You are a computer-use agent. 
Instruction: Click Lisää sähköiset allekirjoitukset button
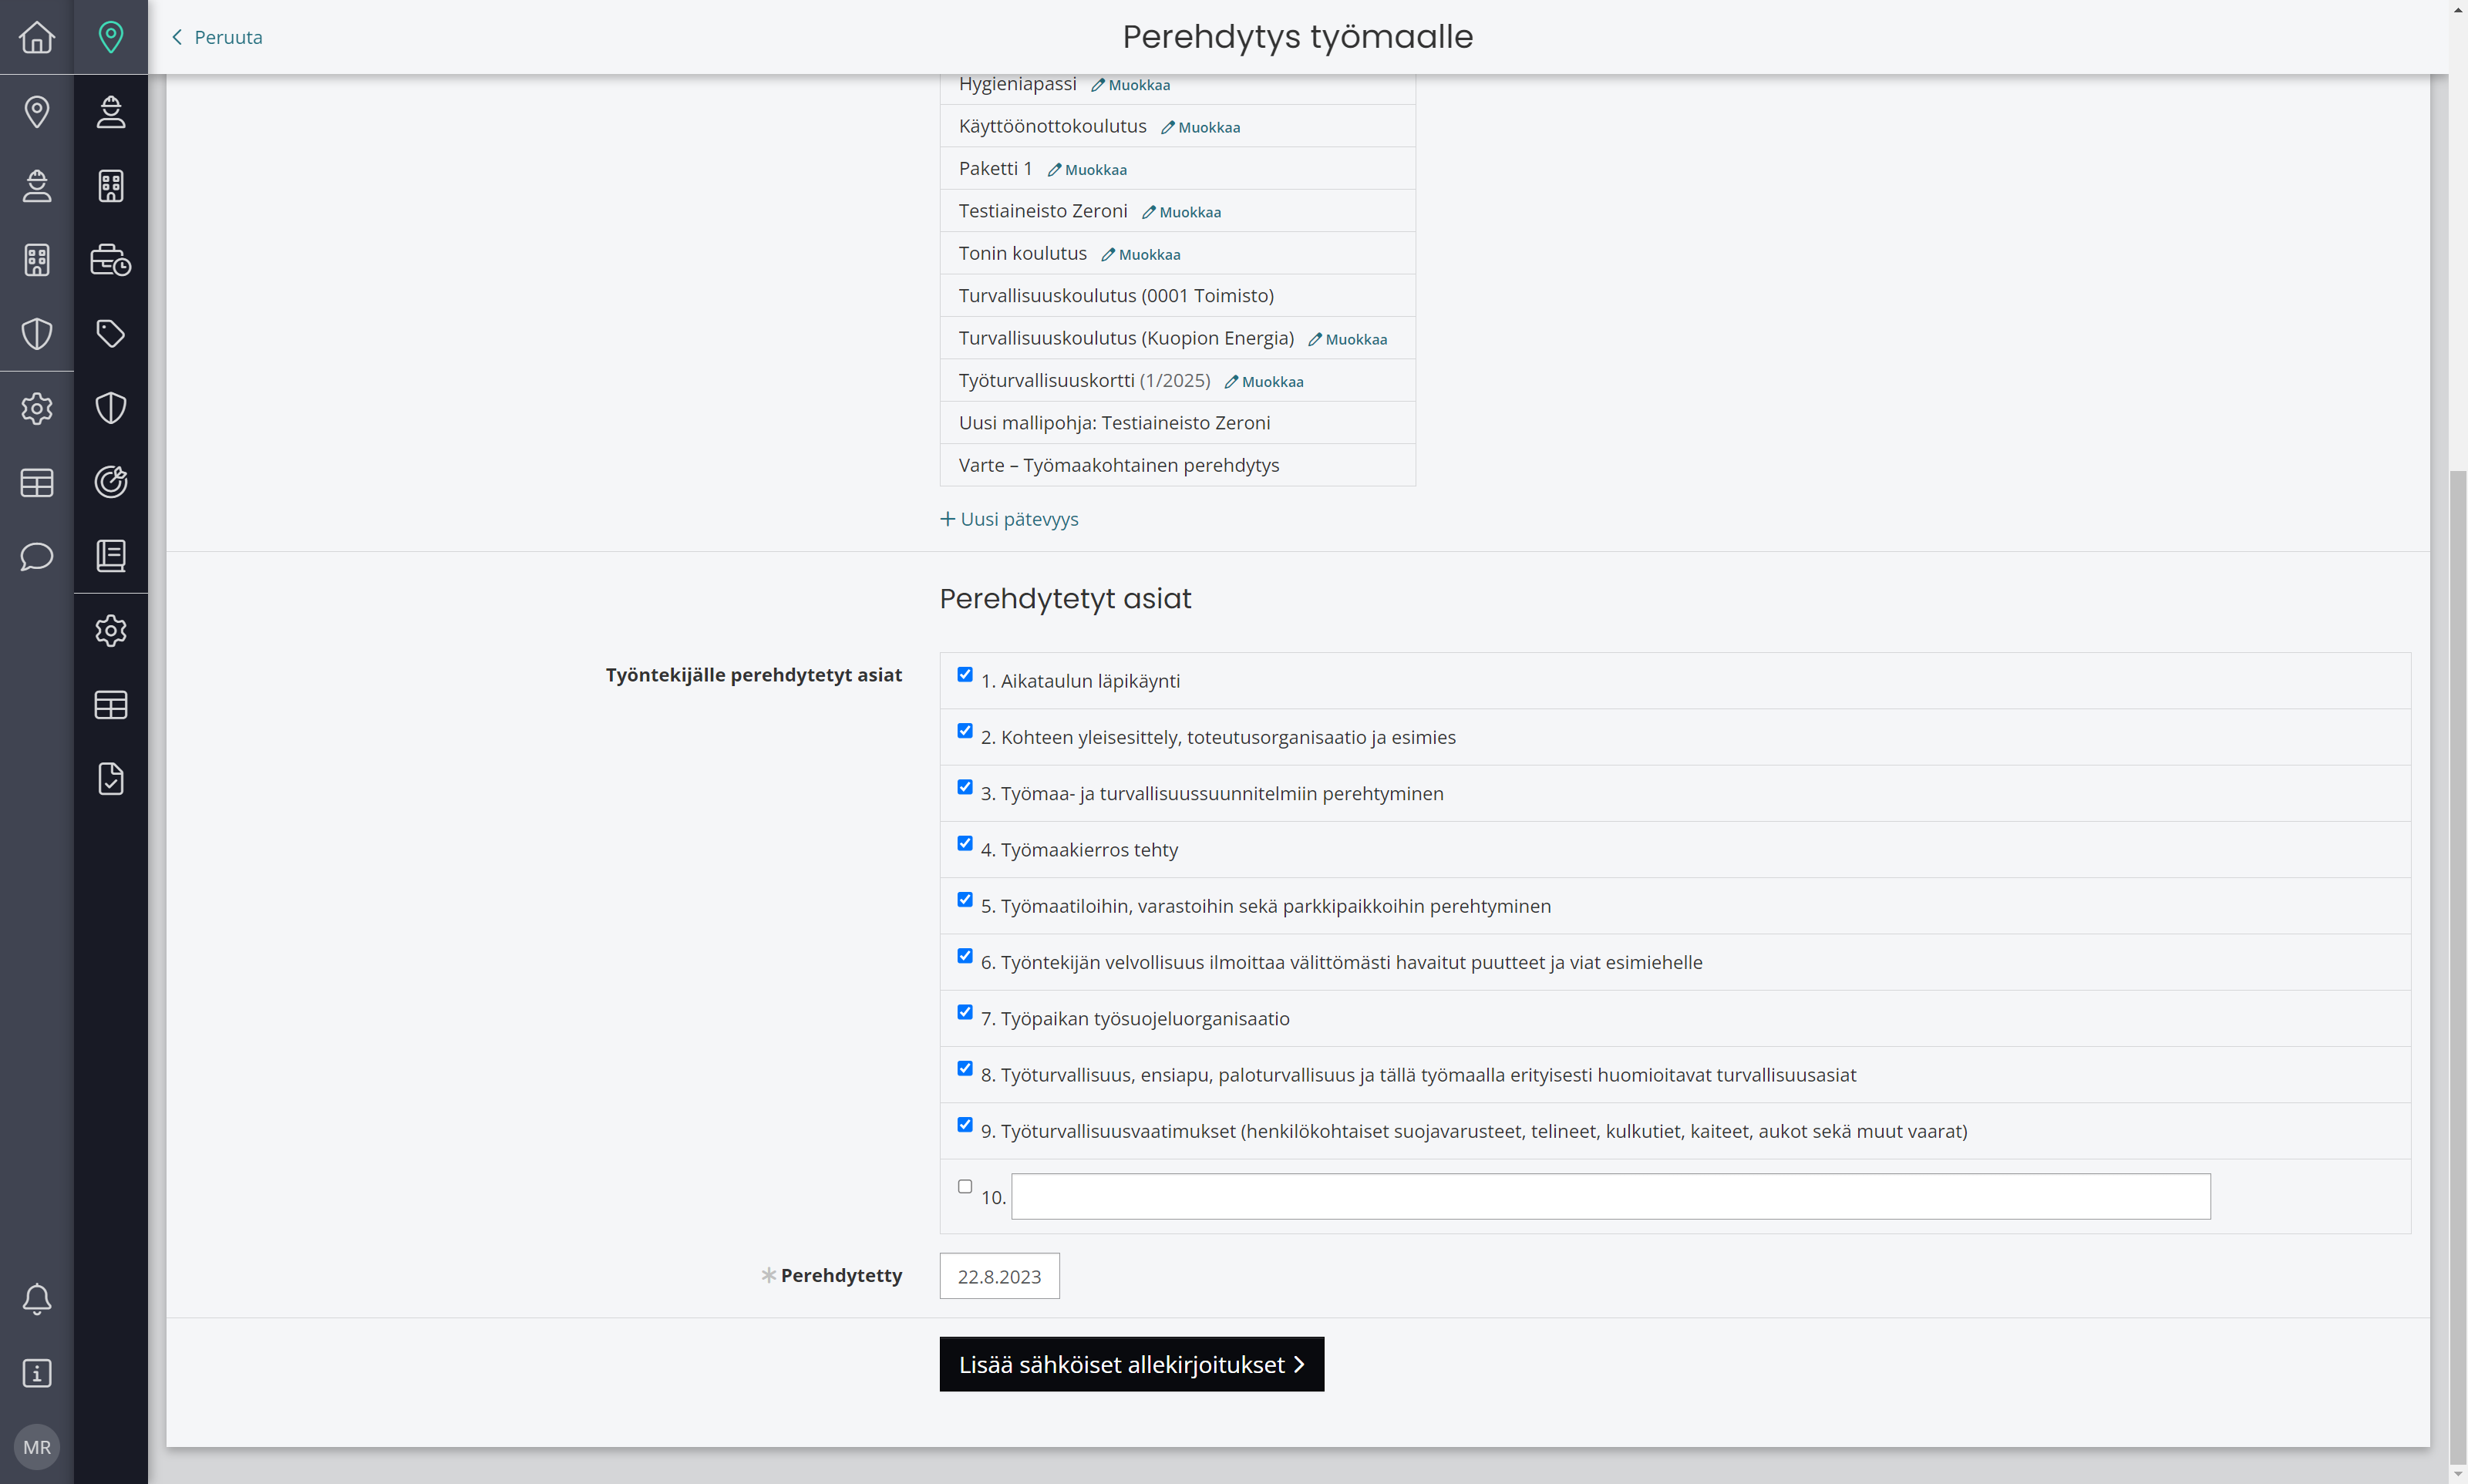click(x=1132, y=1364)
